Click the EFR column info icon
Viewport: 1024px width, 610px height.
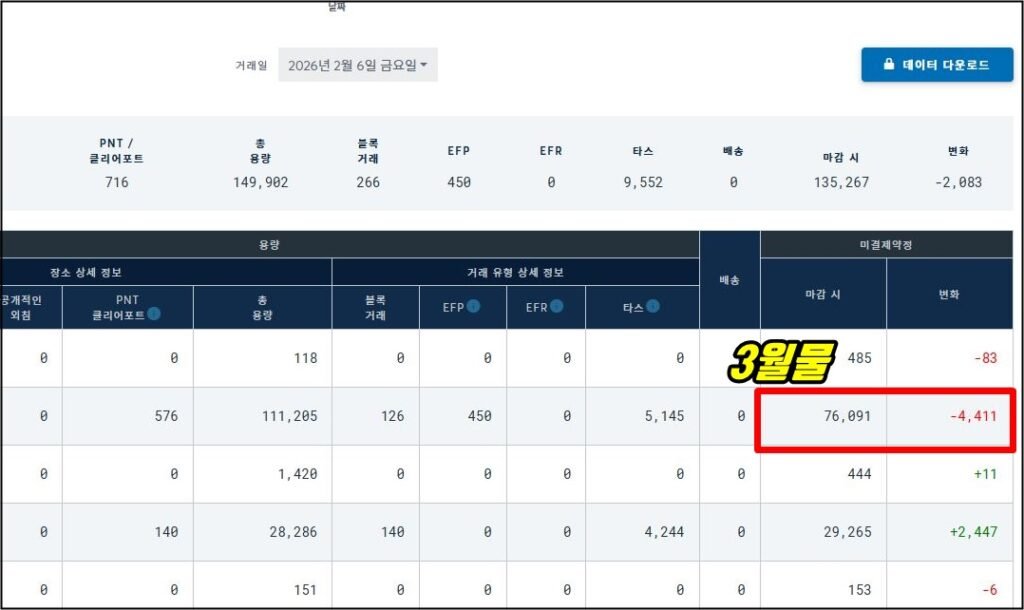point(556,307)
